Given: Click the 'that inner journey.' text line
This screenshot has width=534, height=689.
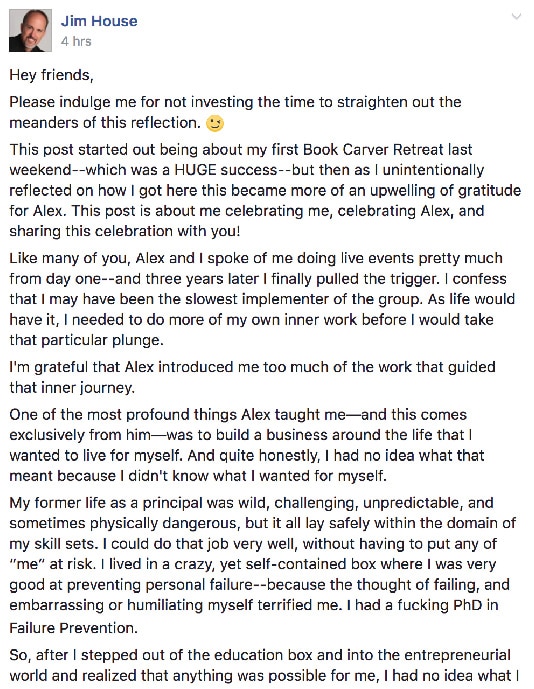Looking at the screenshot, I should pyautogui.click(x=72, y=388).
